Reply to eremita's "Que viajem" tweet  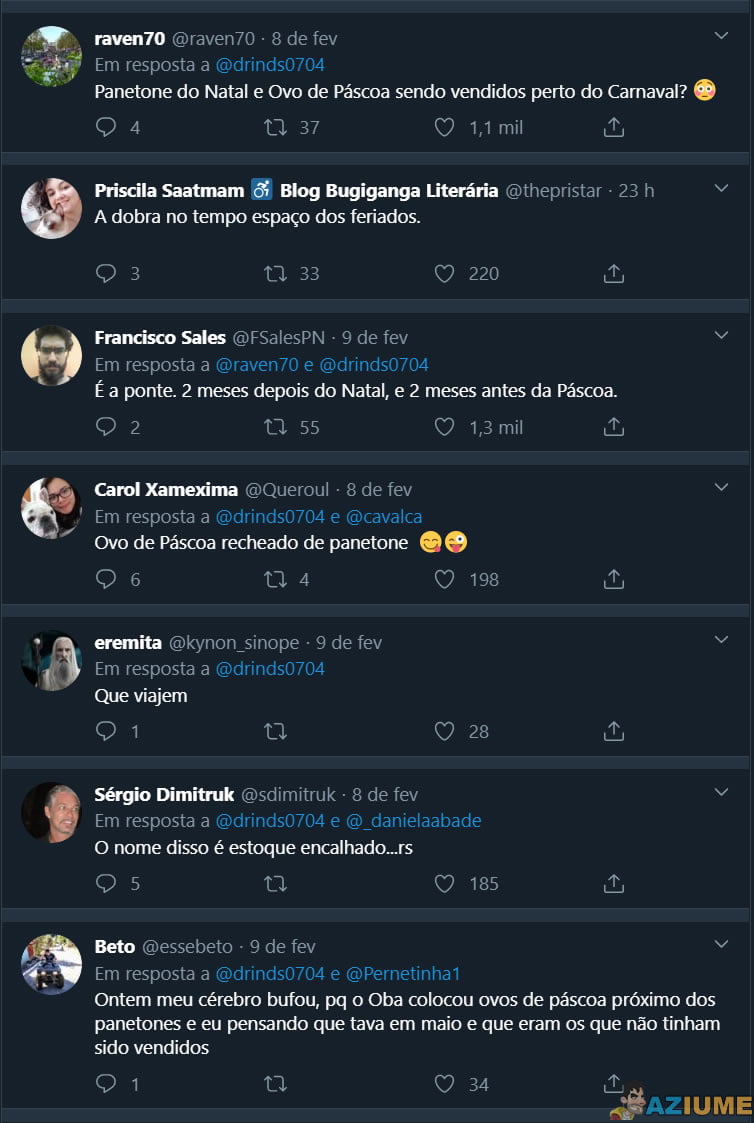click(106, 731)
